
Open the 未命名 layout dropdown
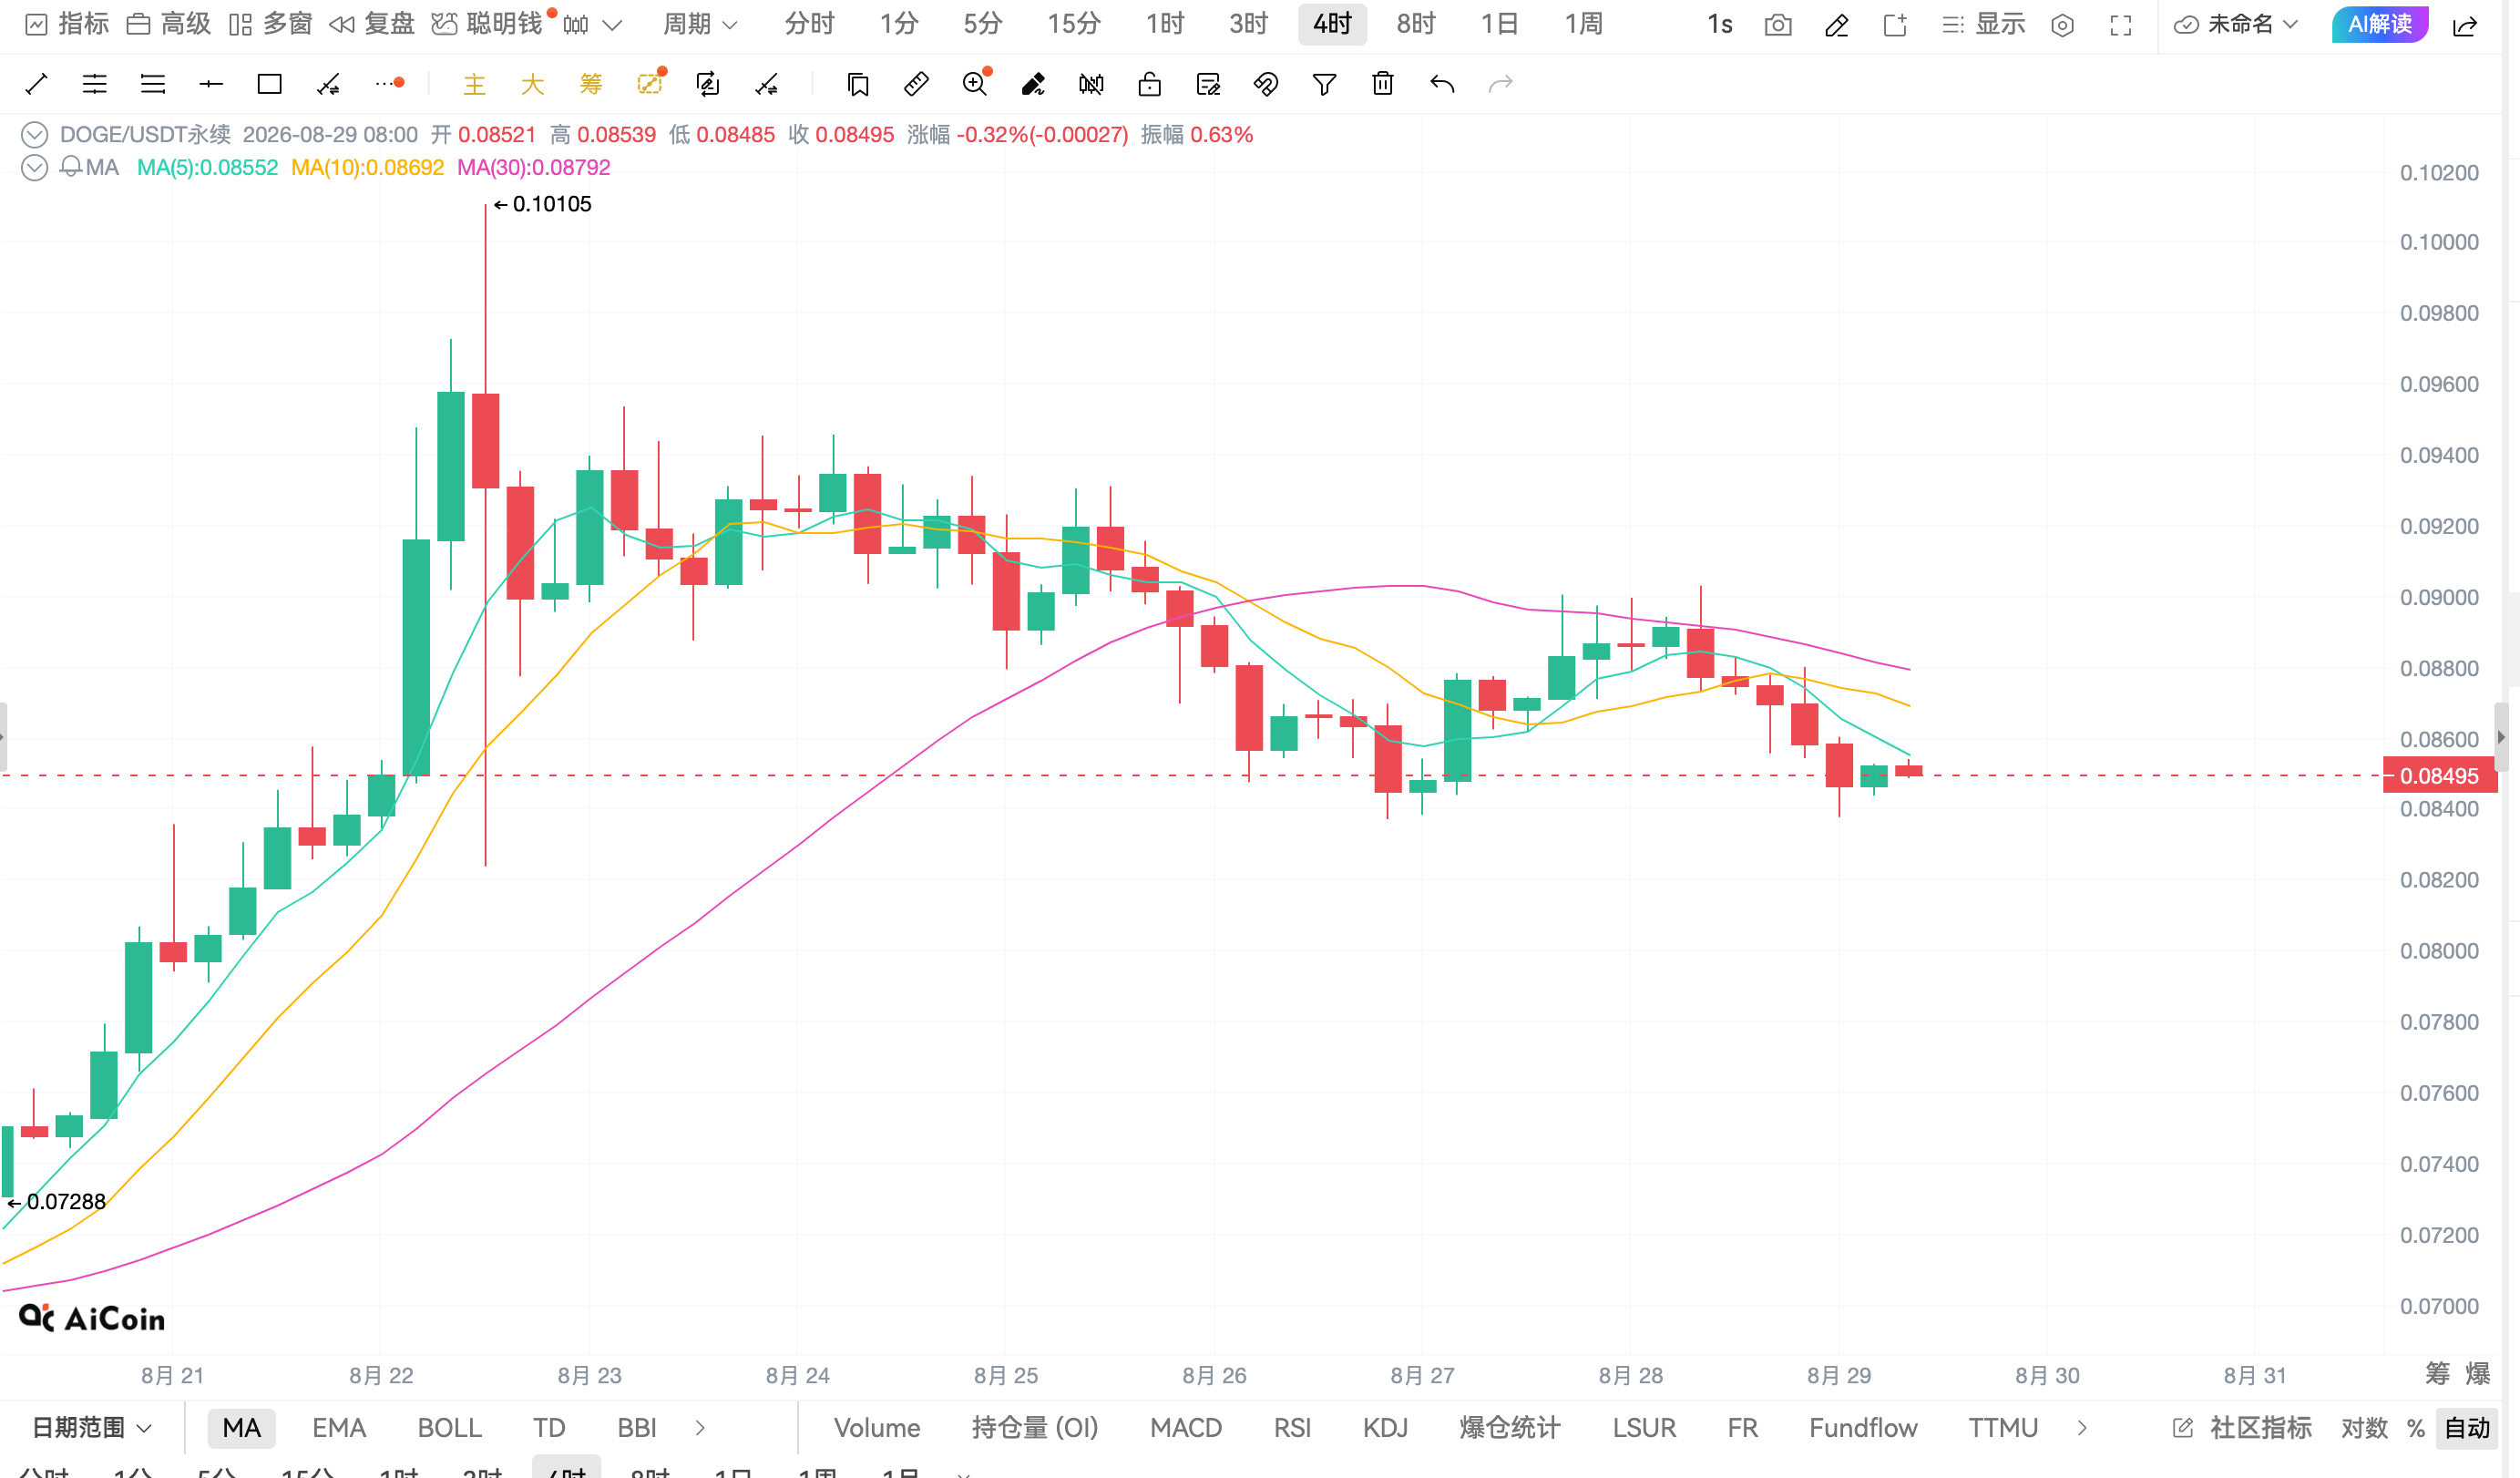[x=2238, y=24]
